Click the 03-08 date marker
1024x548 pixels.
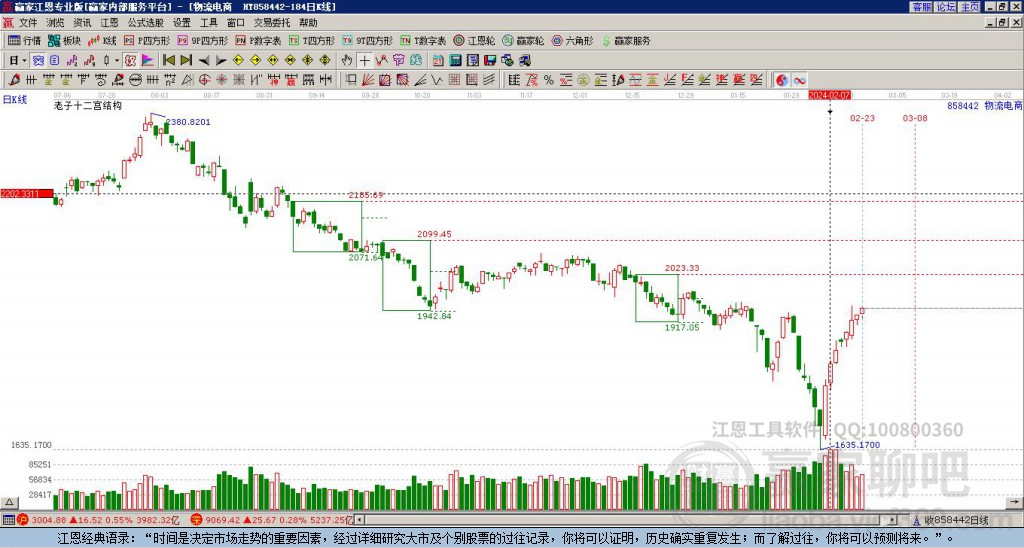click(915, 118)
